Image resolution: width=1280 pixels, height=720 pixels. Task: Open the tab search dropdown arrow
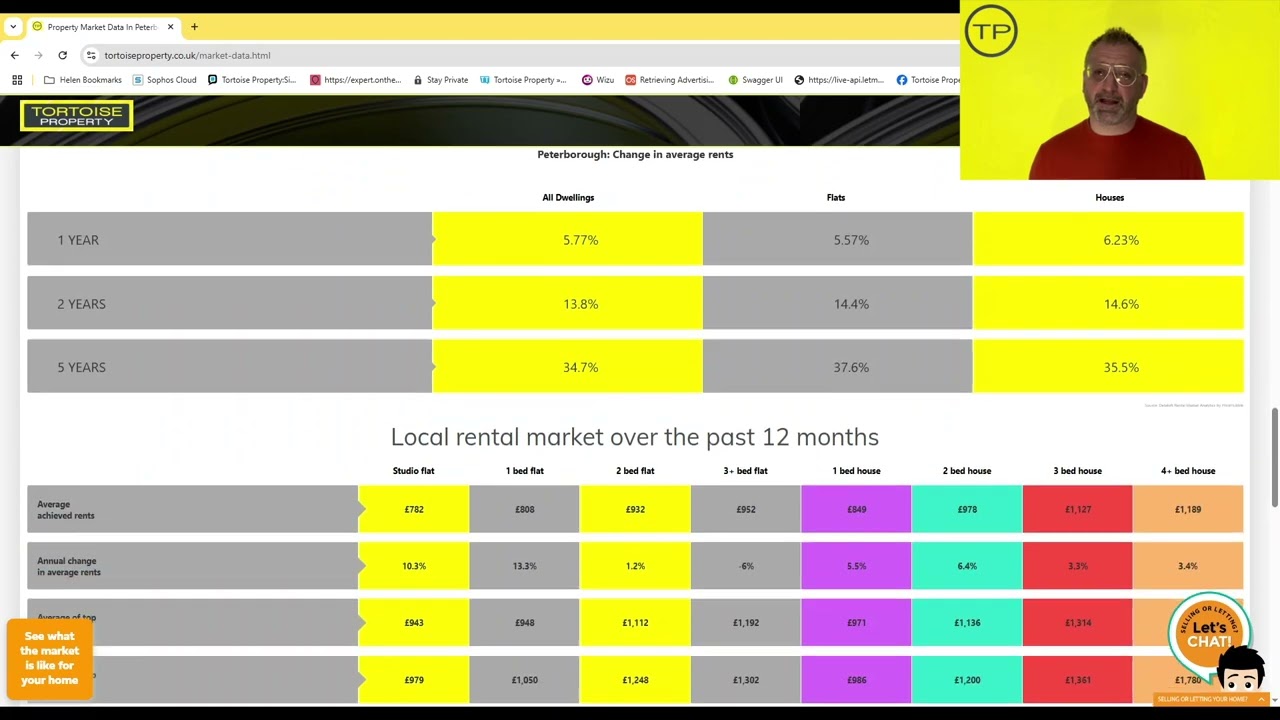coord(13,27)
